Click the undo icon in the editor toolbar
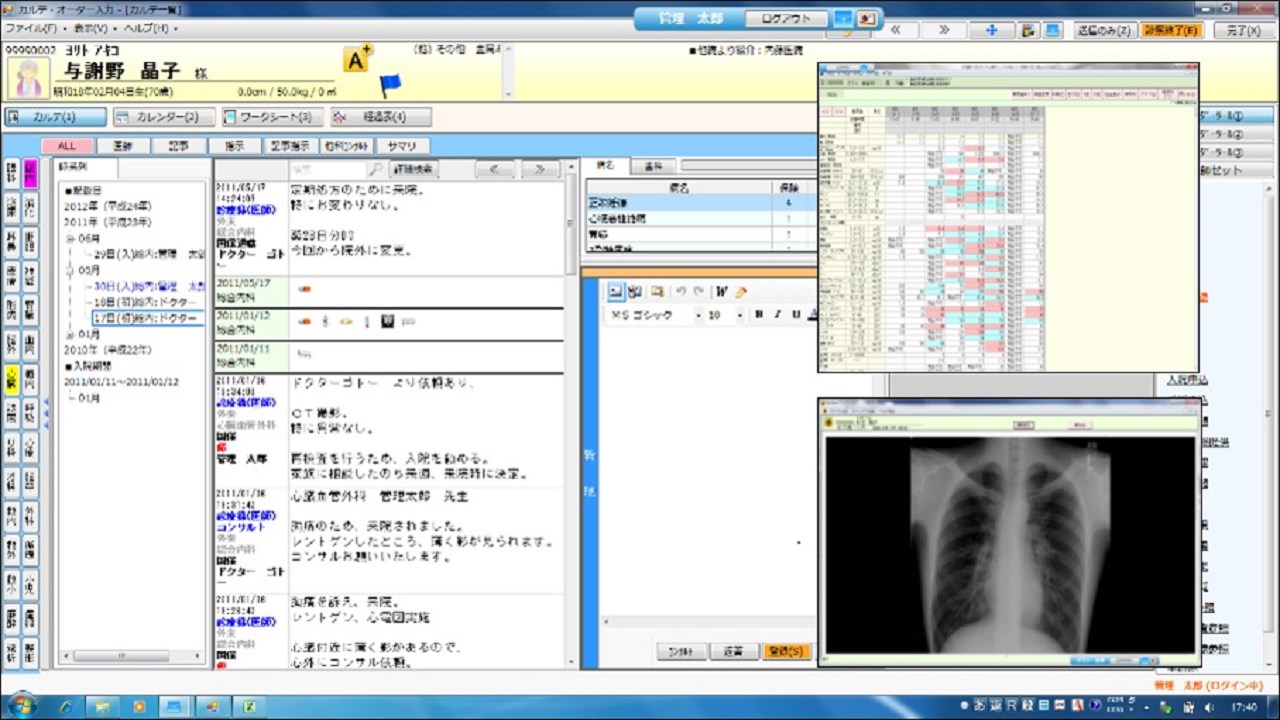Image resolution: width=1280 pixels, height=720 pixels. click(680, 292)
